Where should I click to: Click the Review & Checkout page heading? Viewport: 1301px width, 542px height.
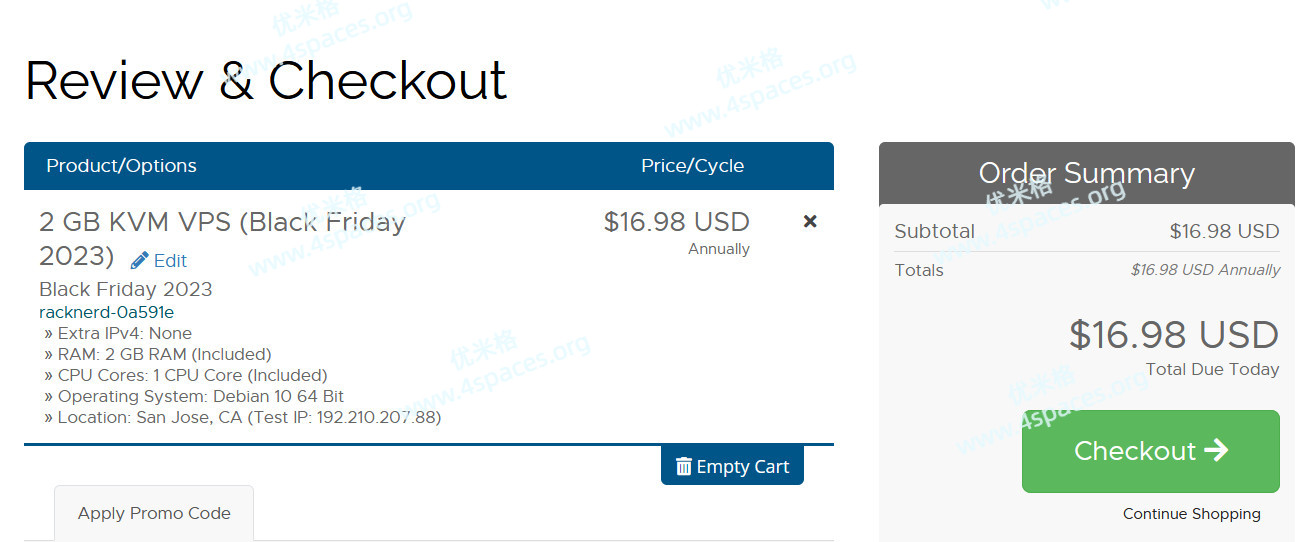pyautogui.click(x=266, y=81)
